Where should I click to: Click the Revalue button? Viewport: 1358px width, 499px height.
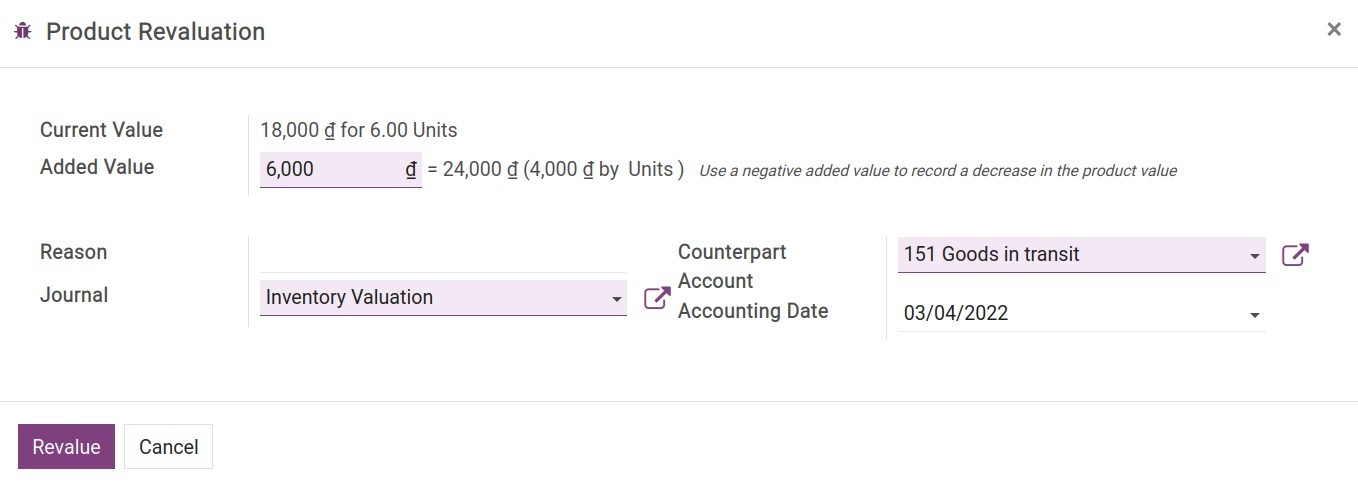[66, 447]
